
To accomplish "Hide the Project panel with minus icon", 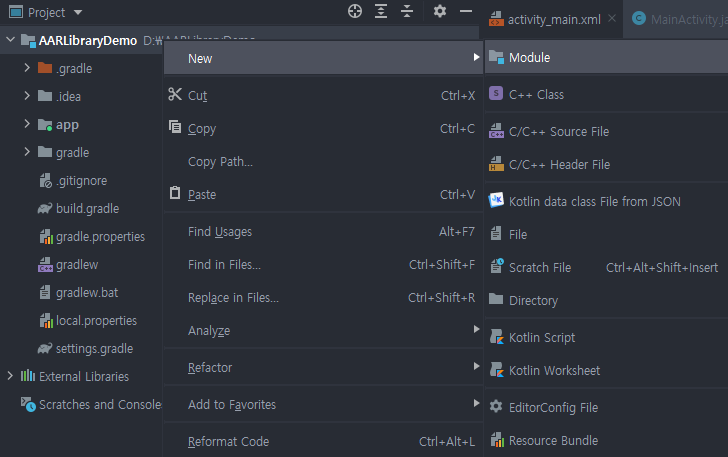I will click(466, 11).
